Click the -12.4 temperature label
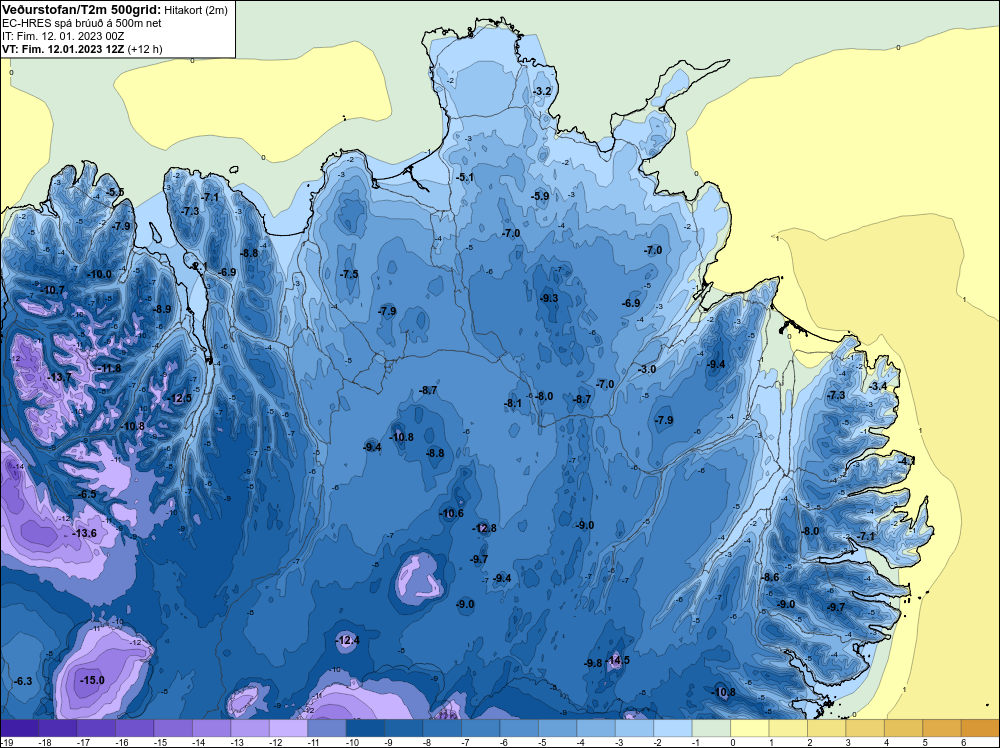 348,640
